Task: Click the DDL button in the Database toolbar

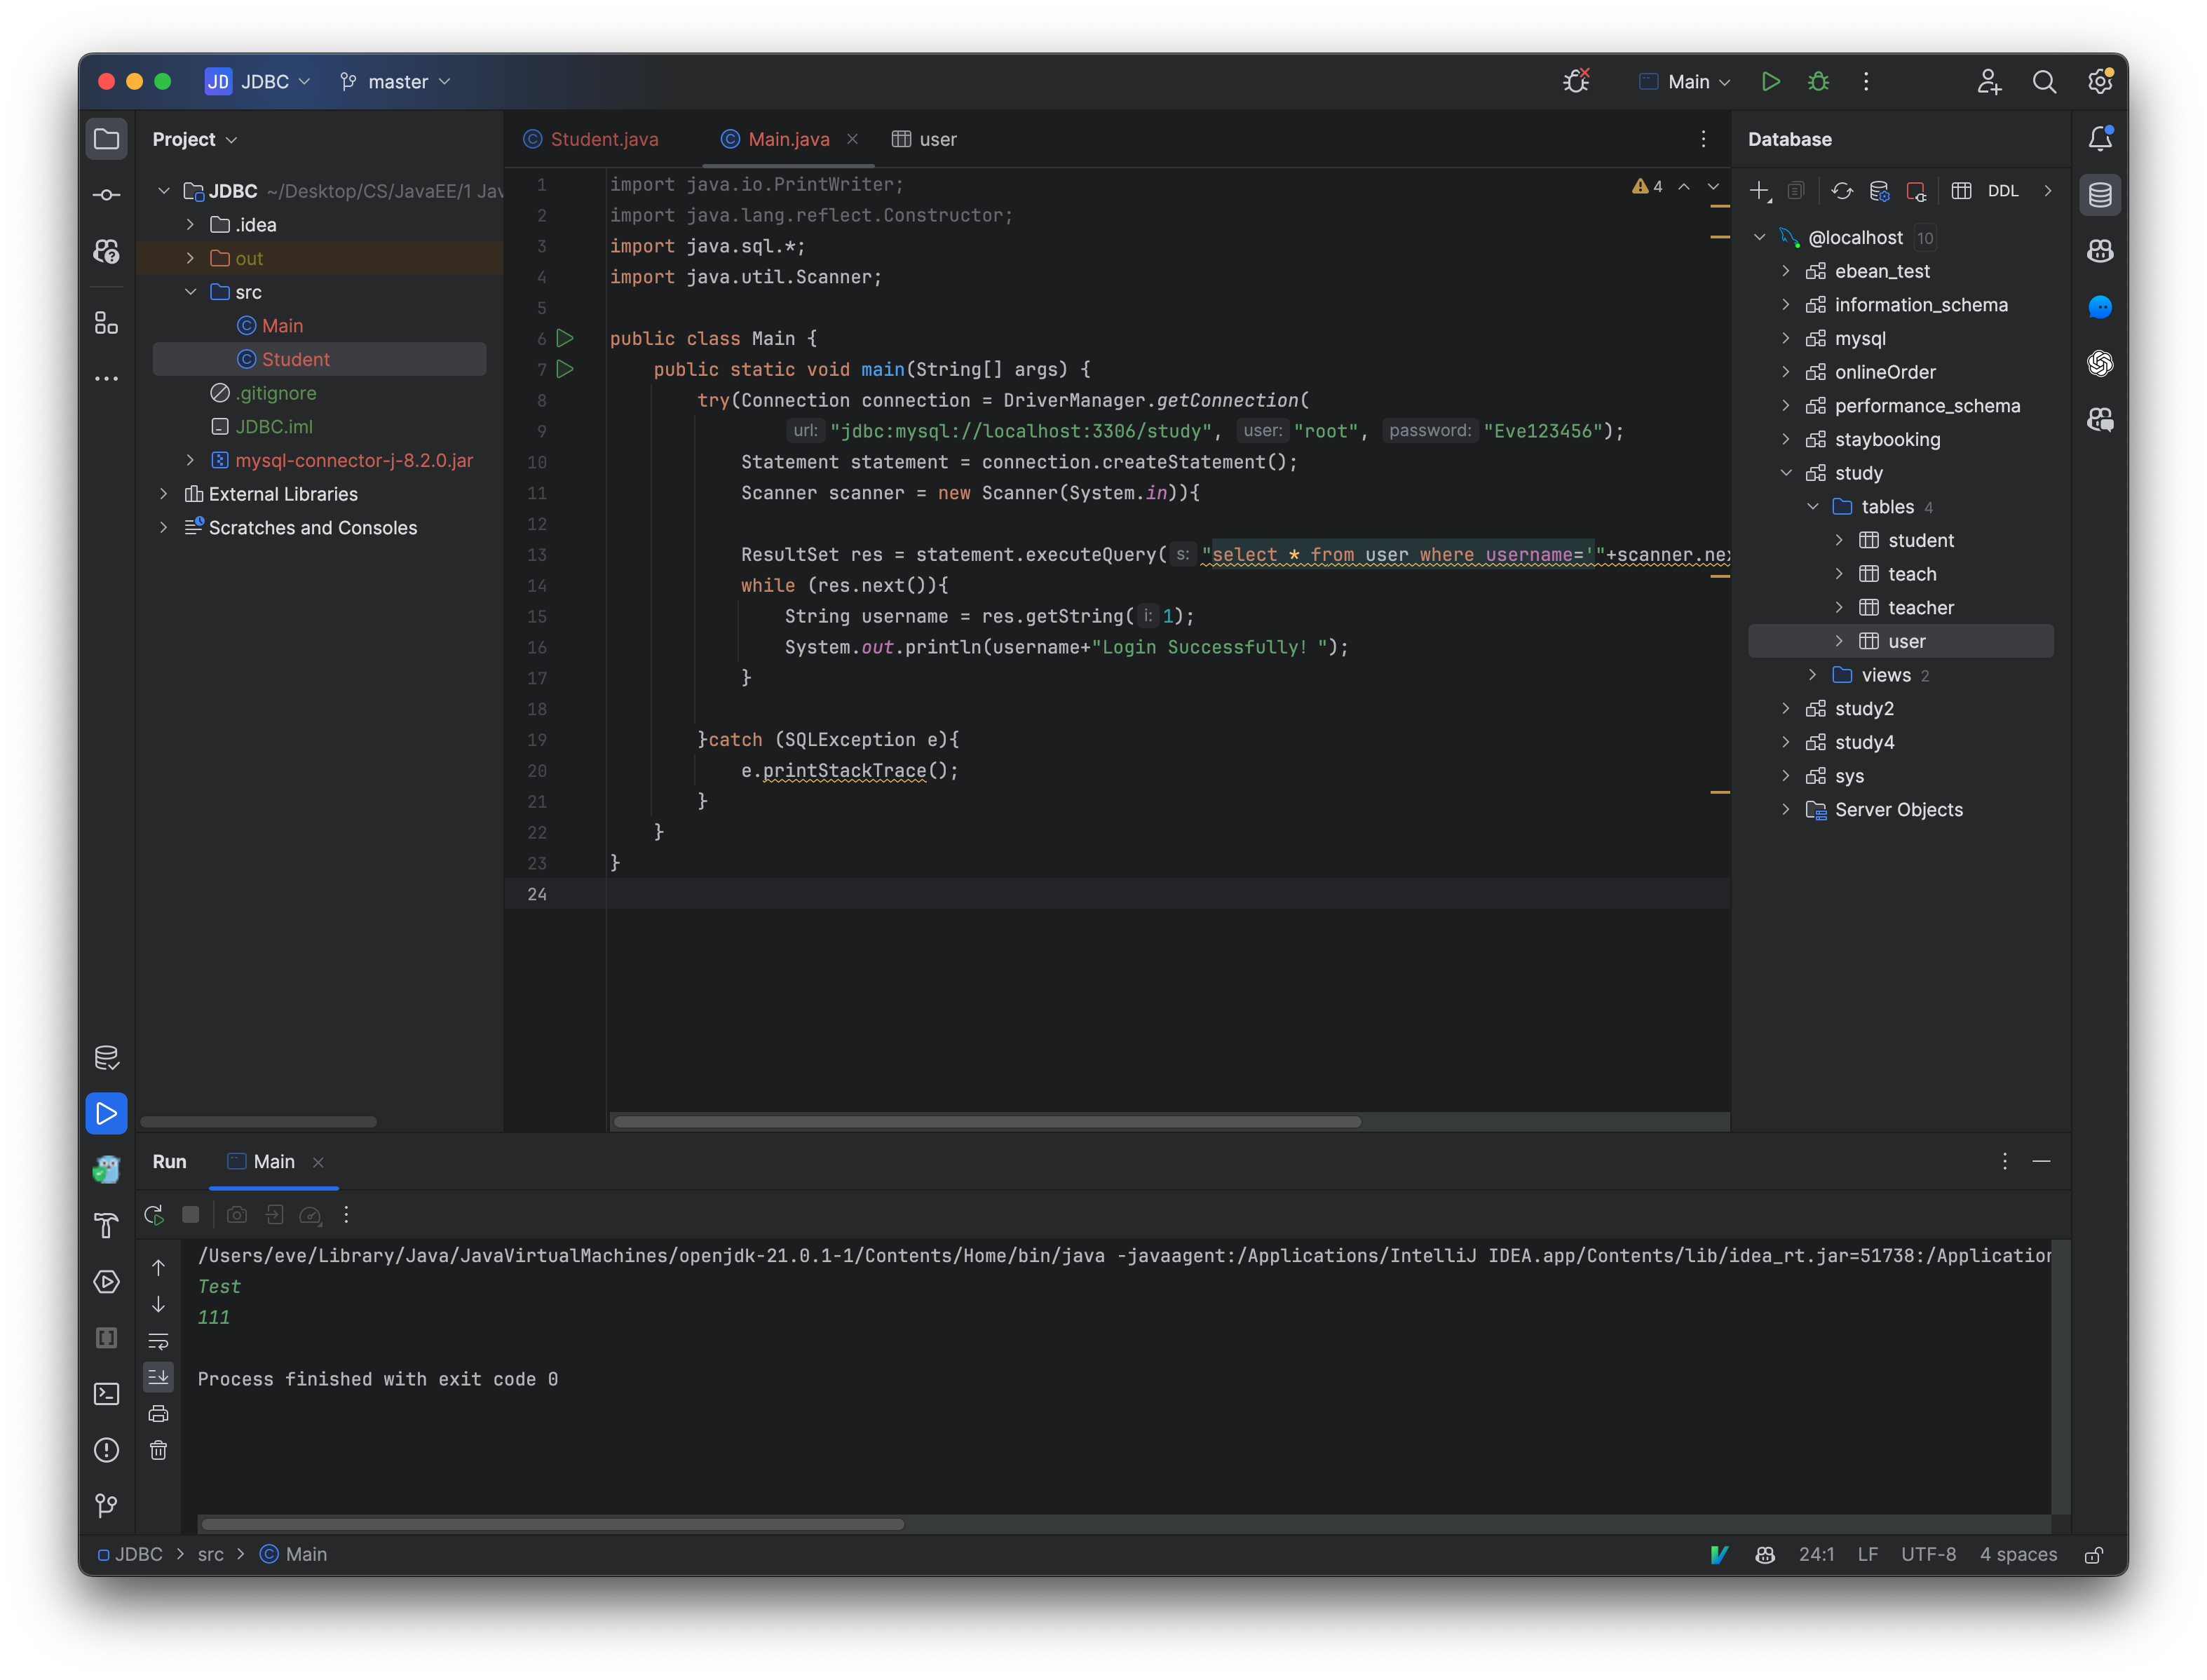Action: tap(2004, 190)
